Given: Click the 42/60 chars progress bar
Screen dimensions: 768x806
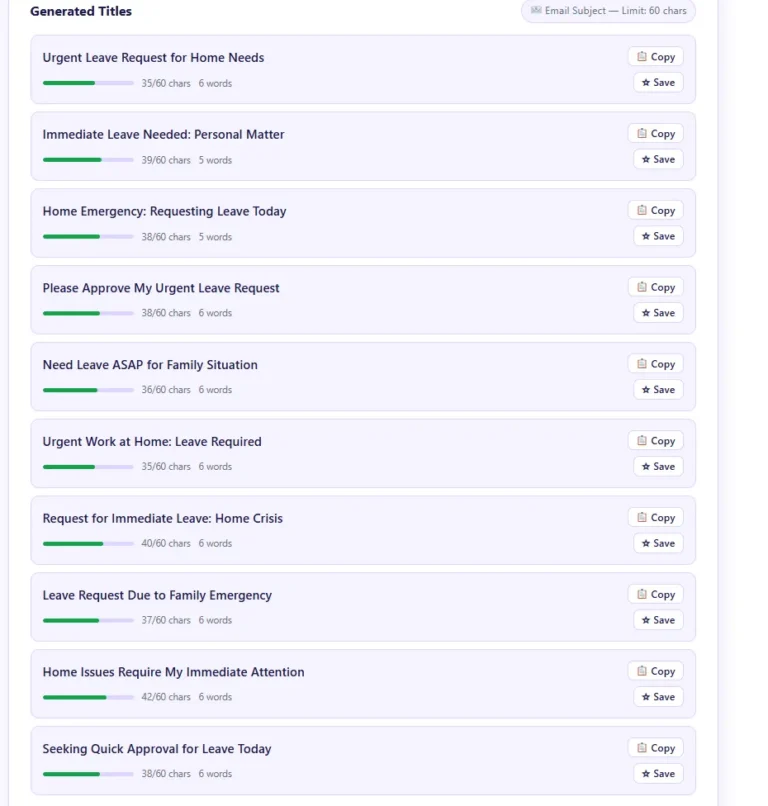Looking at the screenshot, I should [x=88, y=697].
